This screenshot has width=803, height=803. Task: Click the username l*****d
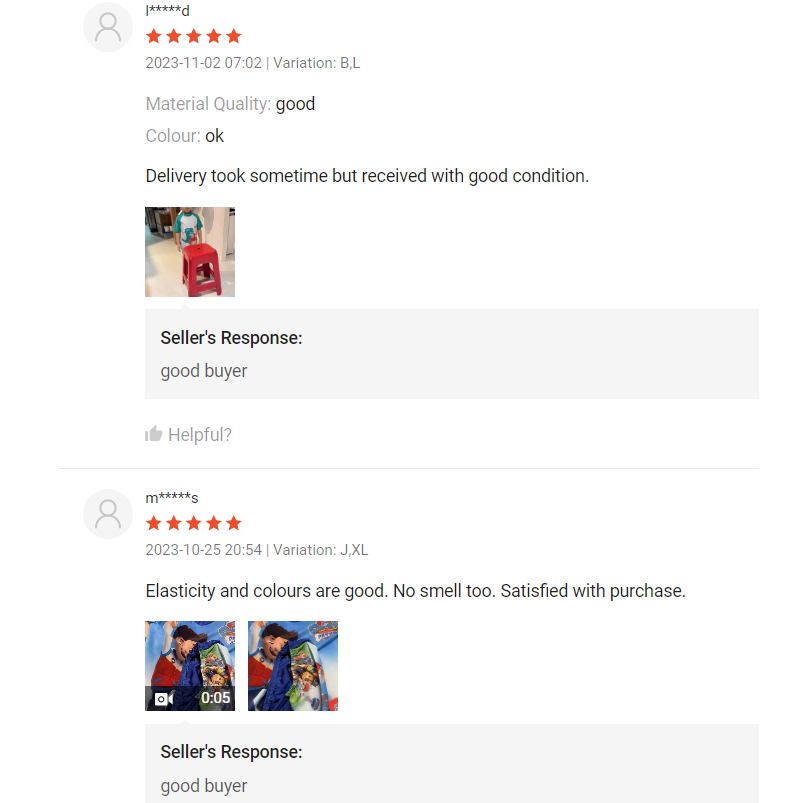coord(168,11)
